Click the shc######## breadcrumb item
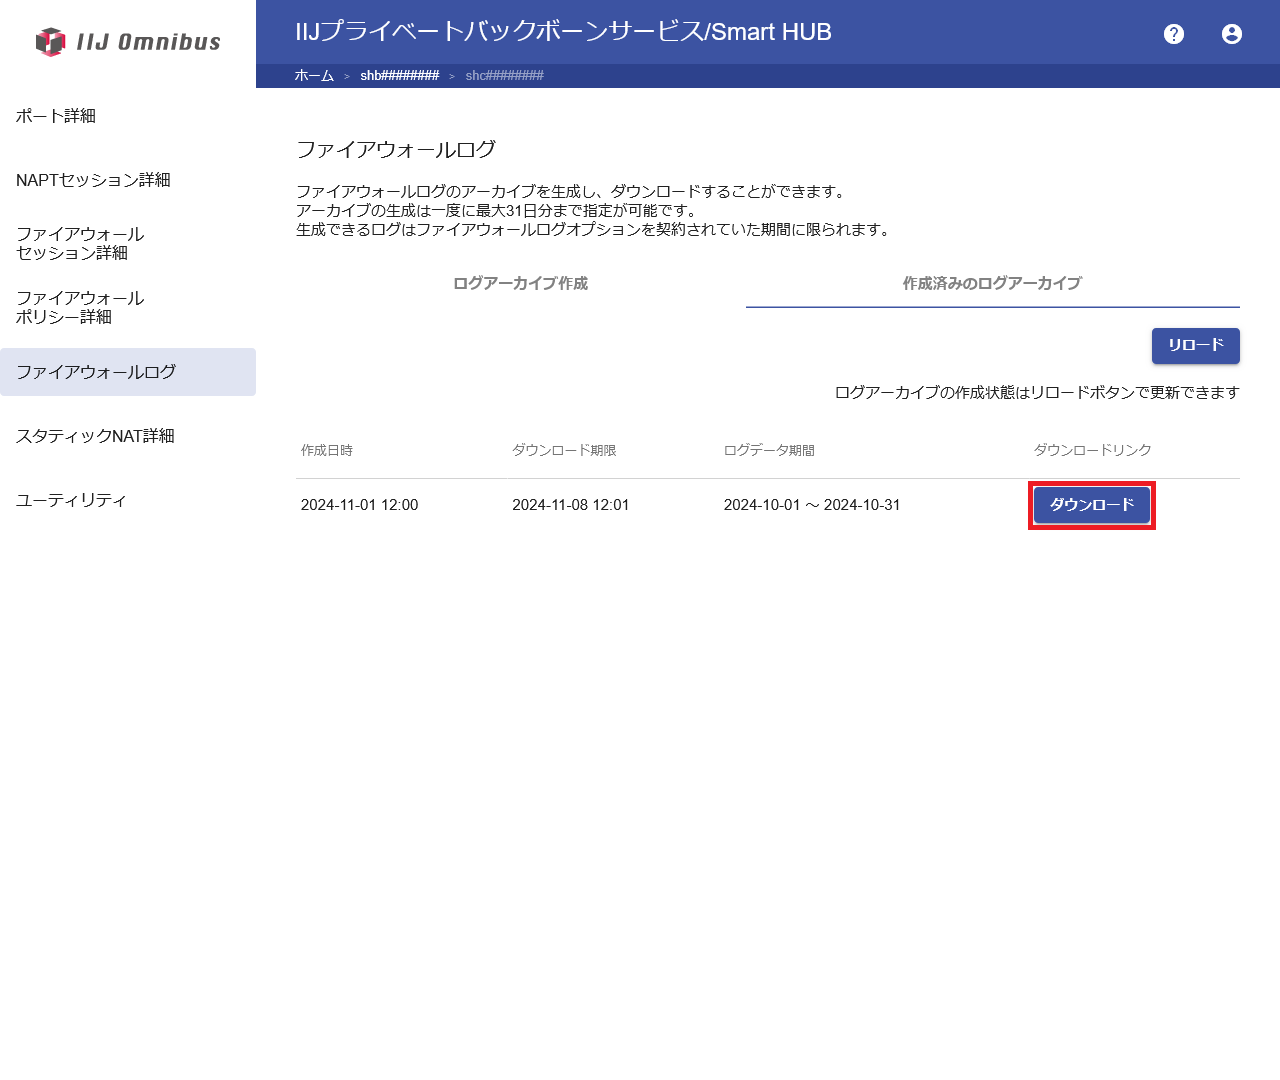 [504, 76]
